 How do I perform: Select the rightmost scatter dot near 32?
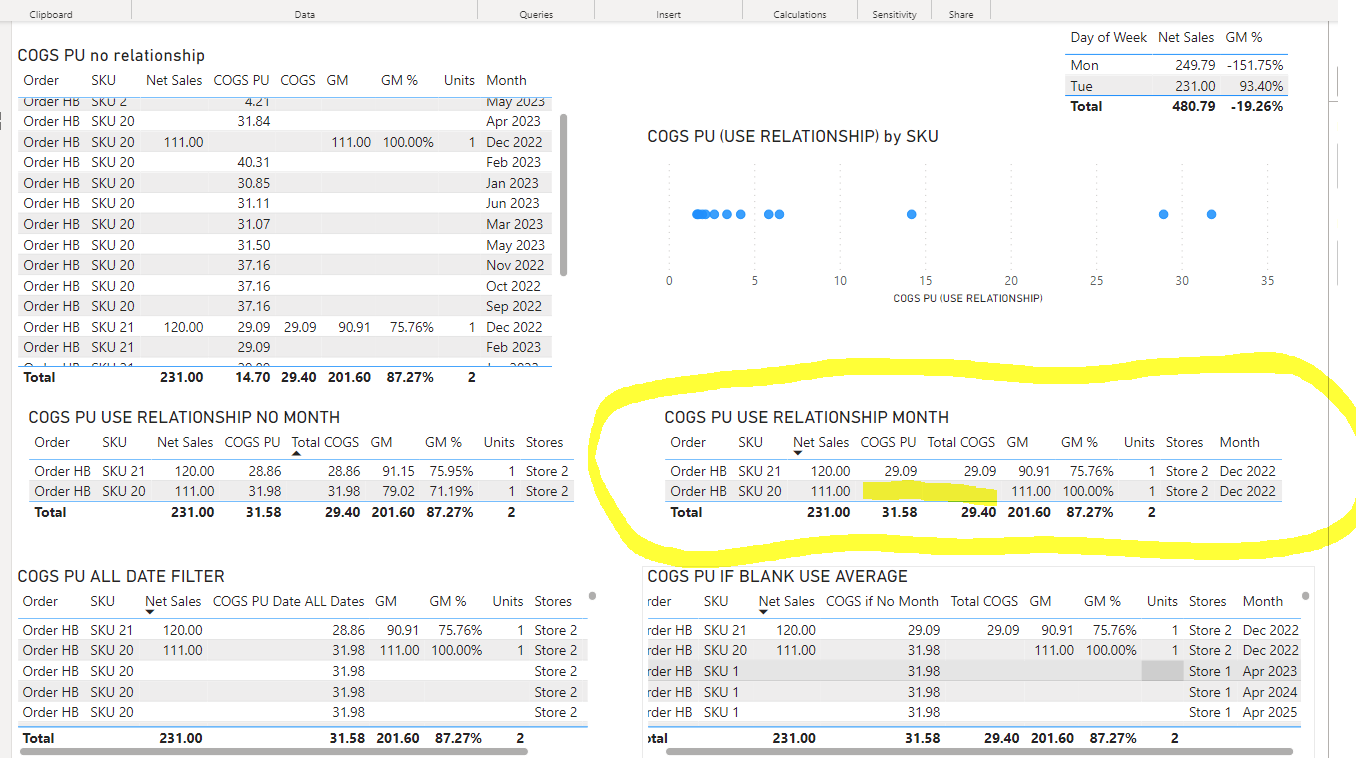1211,214
